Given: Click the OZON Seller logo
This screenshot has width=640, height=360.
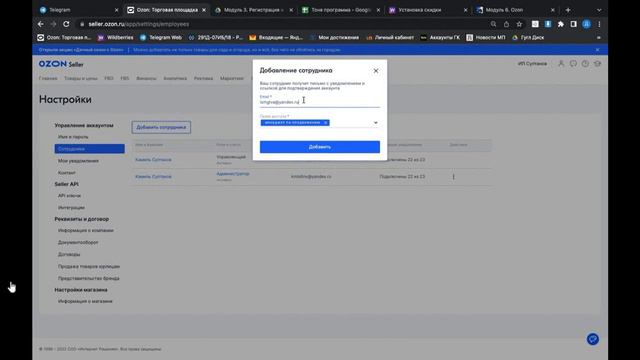Looking at the screenshot, I should 61,64.
